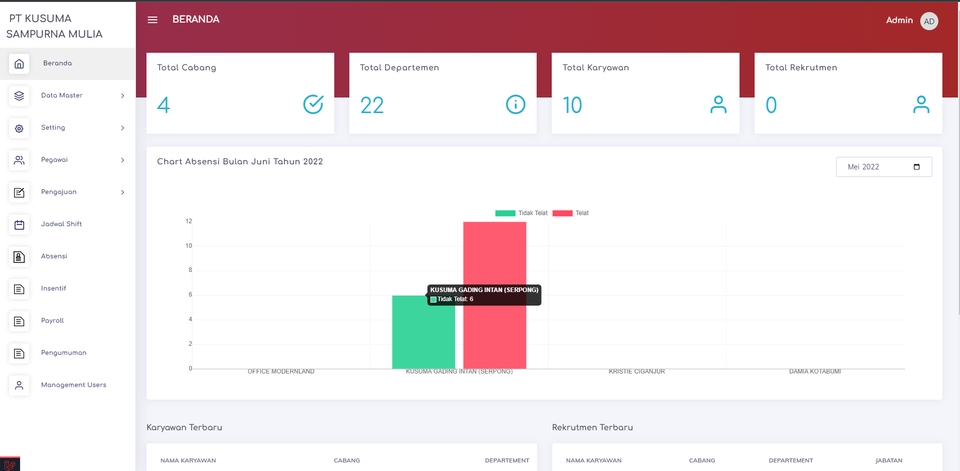The width and height of the screenshot is (960, 471).
Task: Click the checkmark icon on Total Cabang card
Action: [x=313, y=105]
